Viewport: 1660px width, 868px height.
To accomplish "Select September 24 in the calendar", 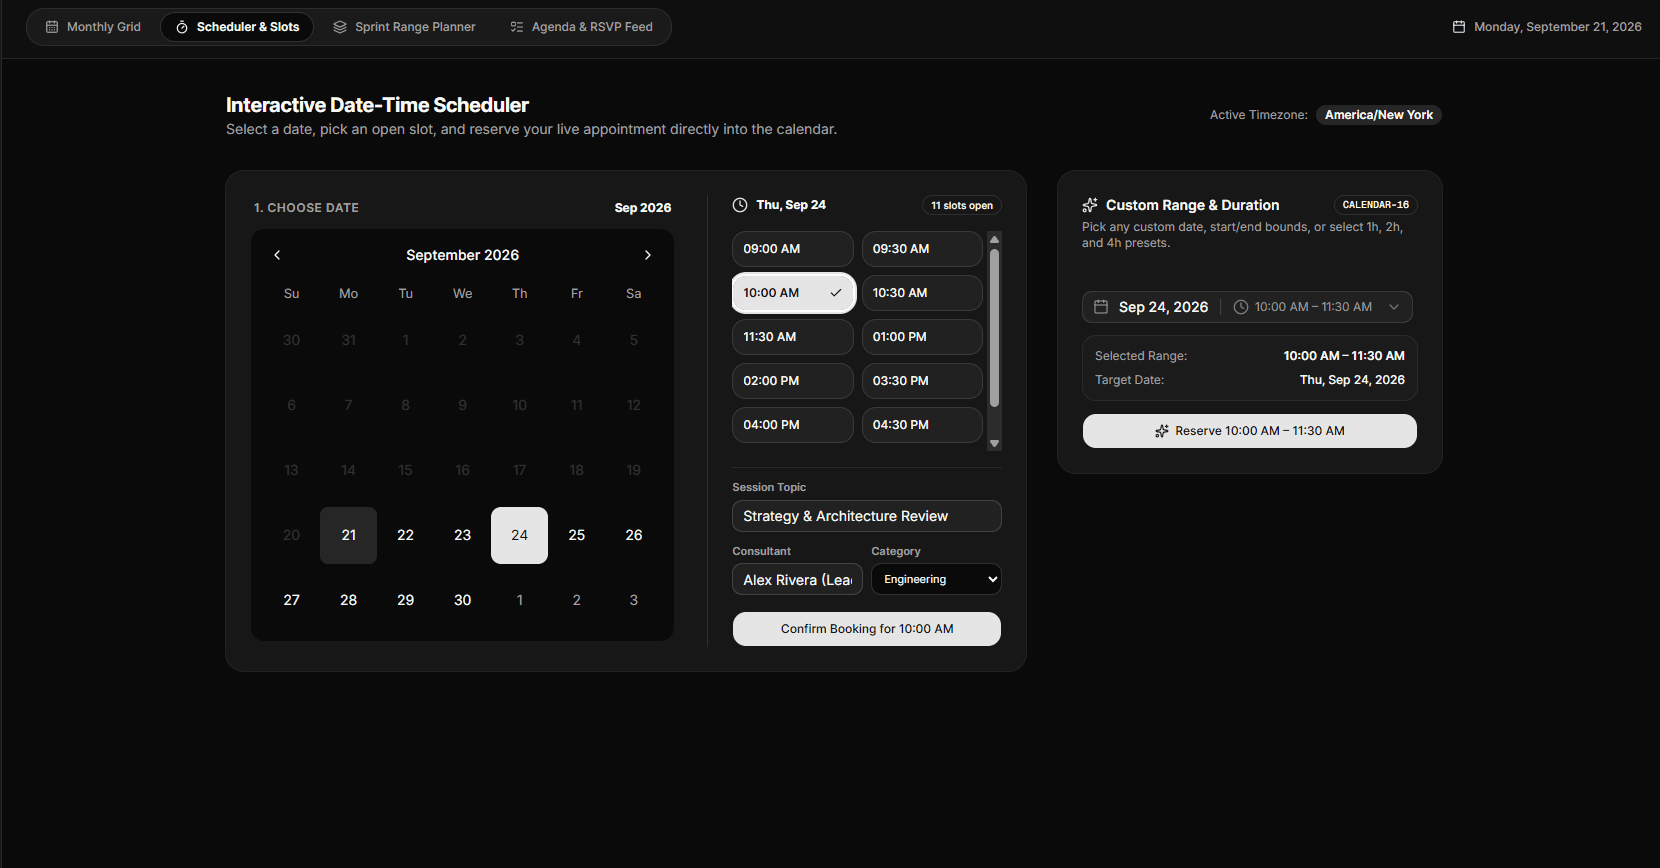I will 519,535.
